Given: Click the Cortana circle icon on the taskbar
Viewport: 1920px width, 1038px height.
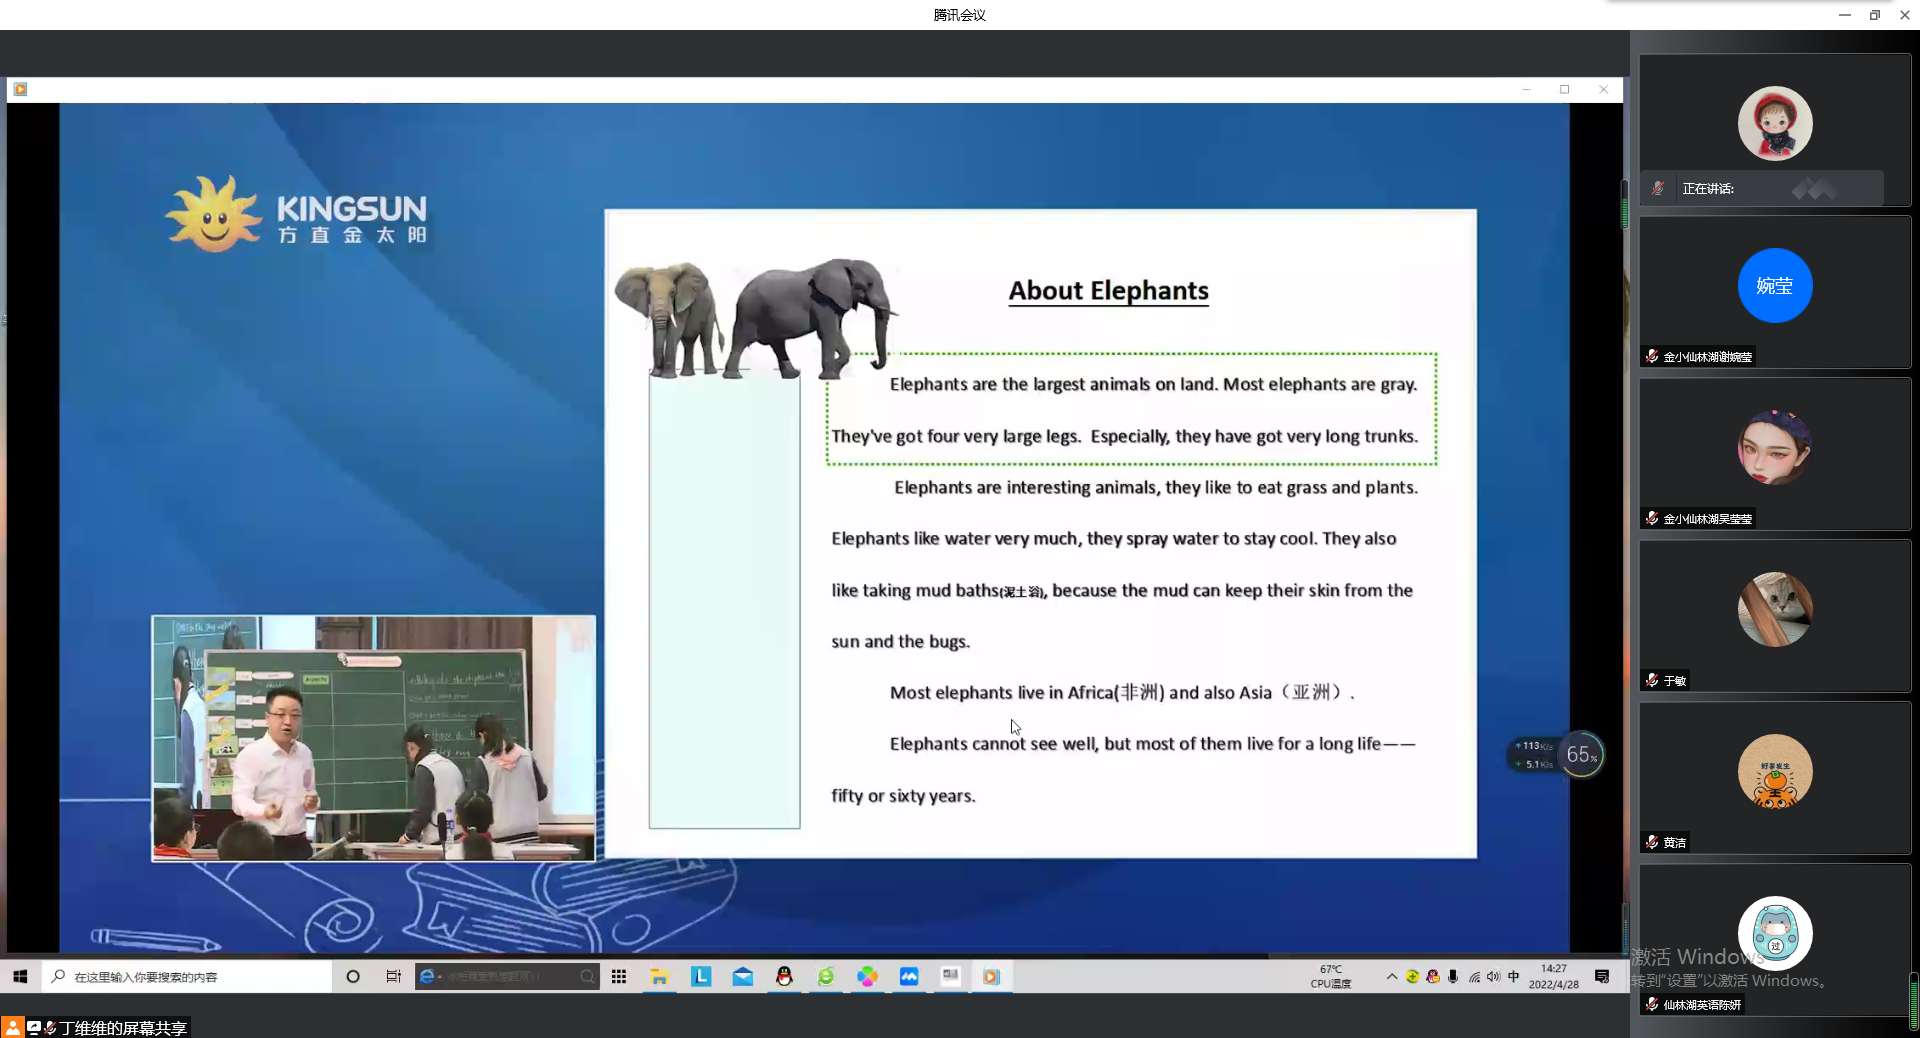Looking at the screenshot, I should 353,976.
